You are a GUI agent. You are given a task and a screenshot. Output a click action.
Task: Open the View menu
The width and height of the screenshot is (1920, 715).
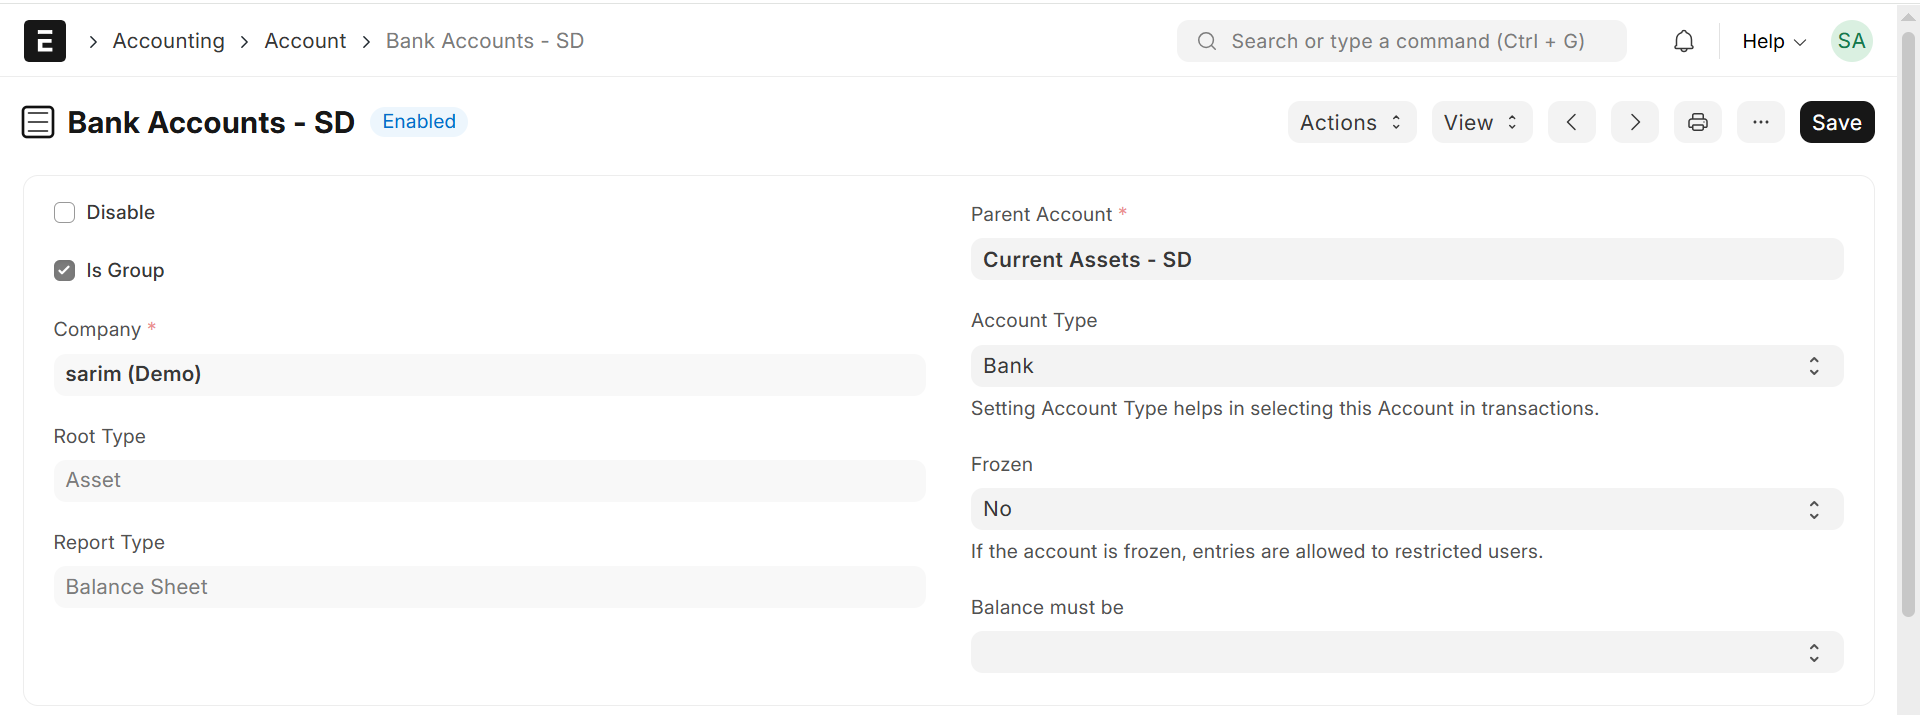1481,122
